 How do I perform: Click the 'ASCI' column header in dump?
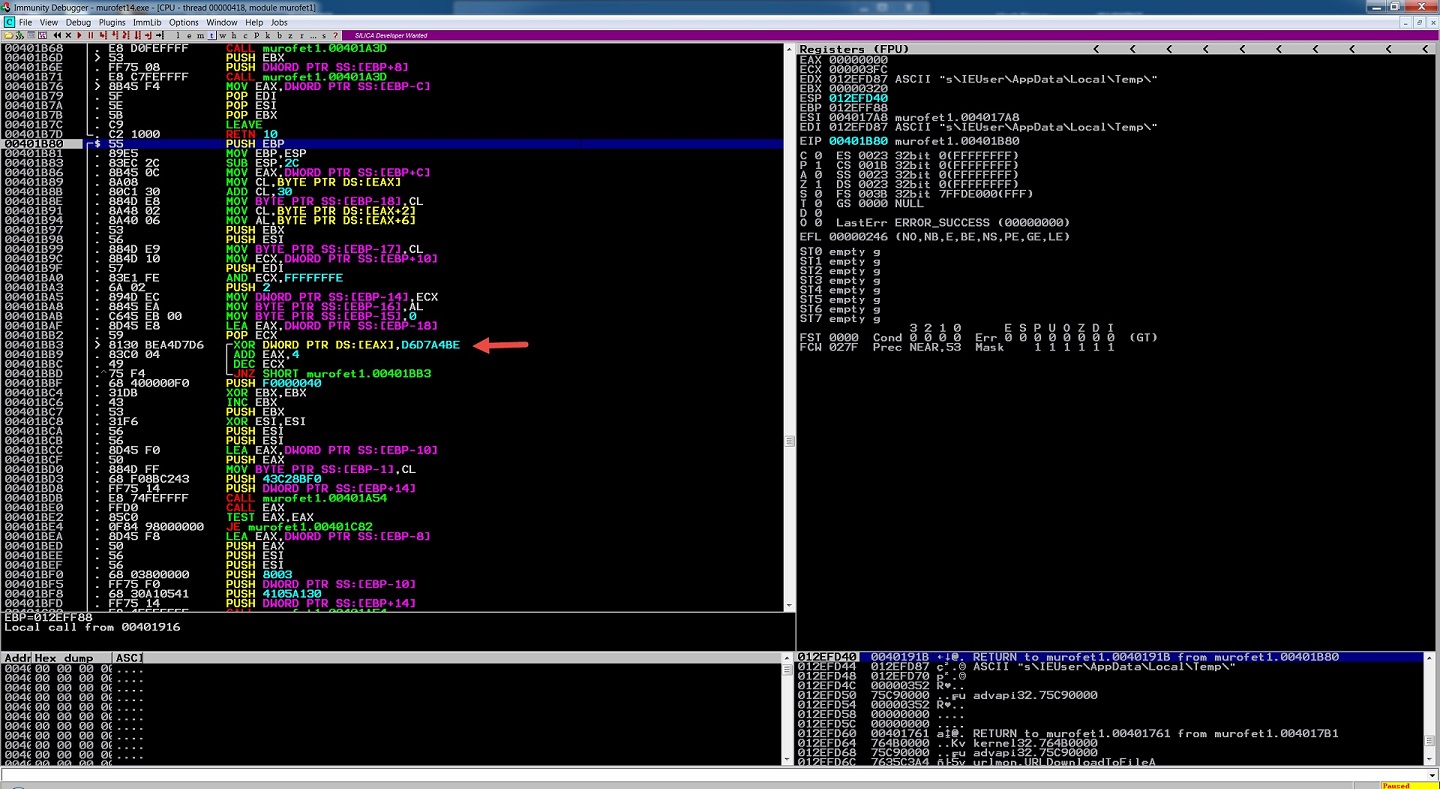coord(128,658)
